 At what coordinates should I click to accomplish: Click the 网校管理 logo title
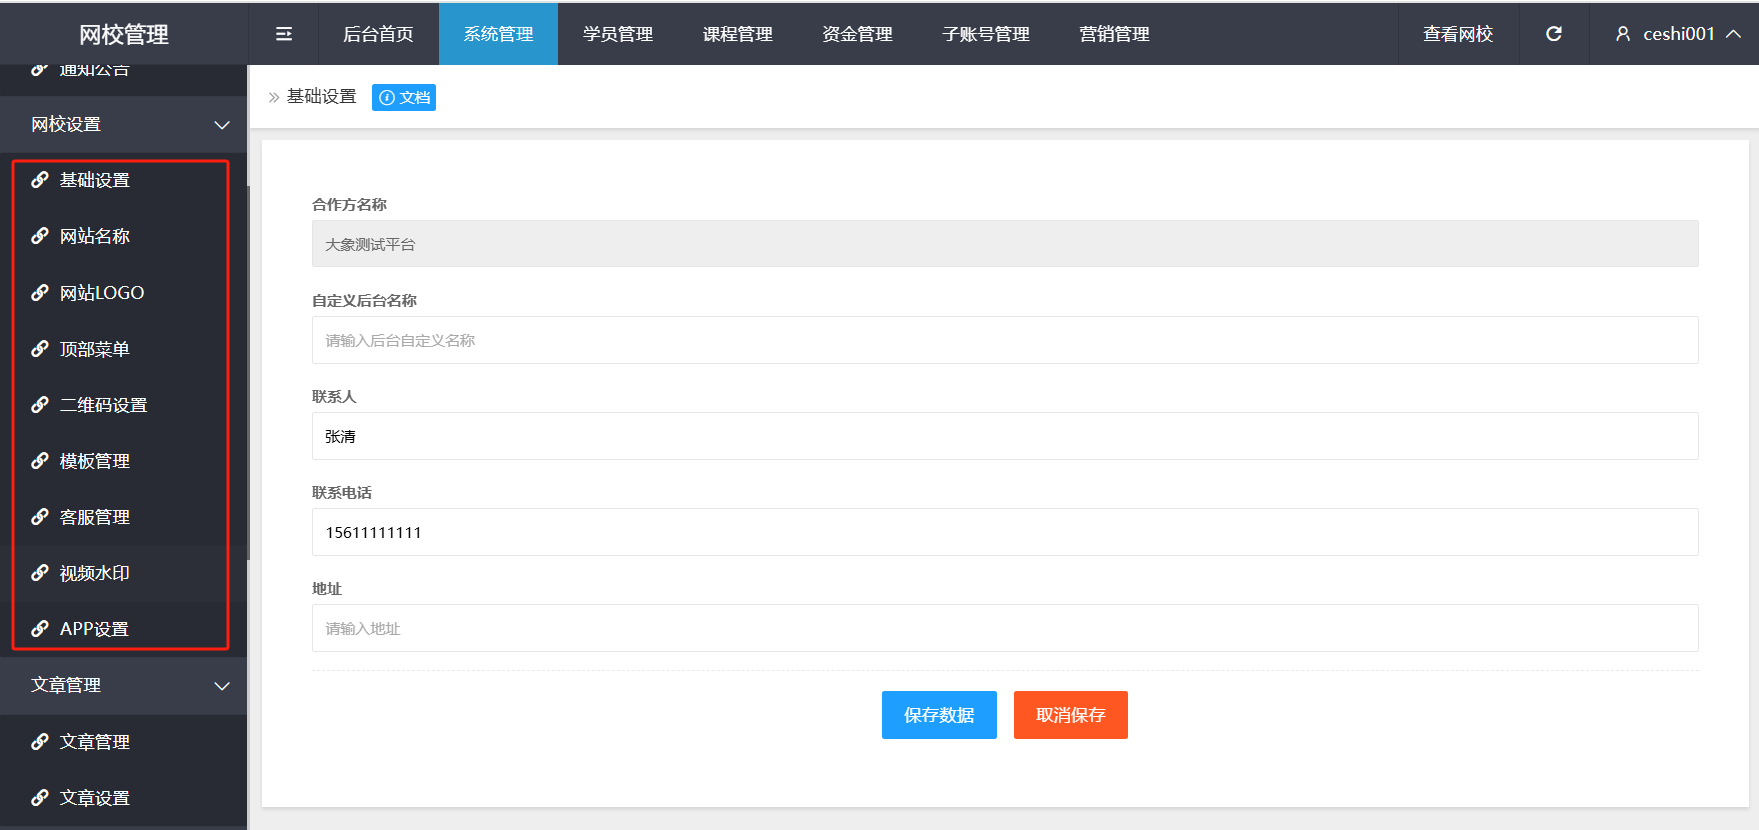click(x=124, y=35)
